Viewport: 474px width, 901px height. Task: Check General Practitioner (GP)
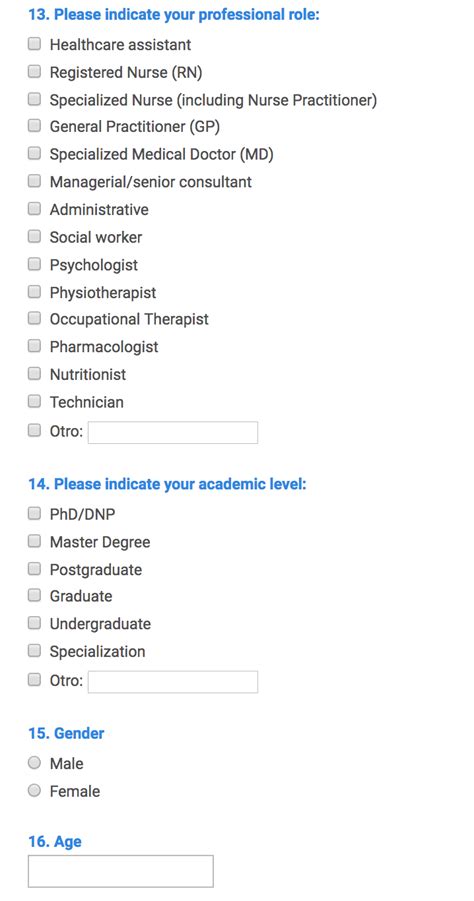34,125
